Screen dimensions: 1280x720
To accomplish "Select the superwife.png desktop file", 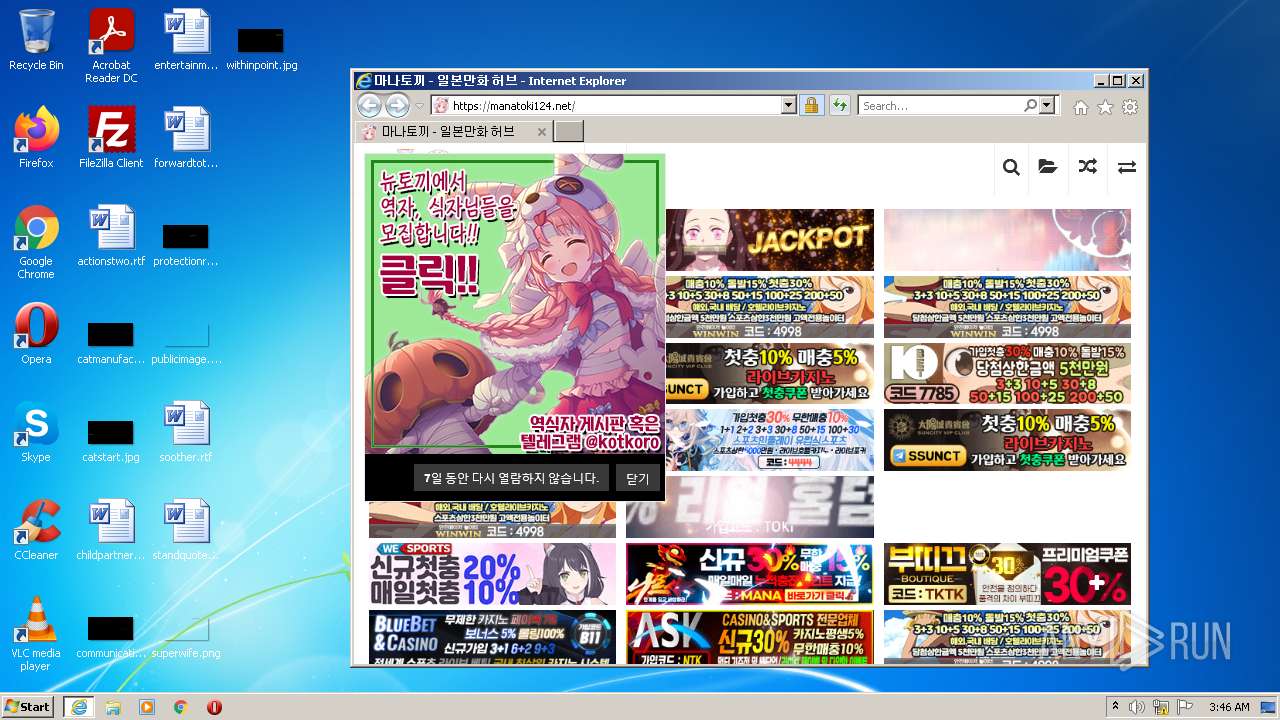I will pyautogui.click(x=186, y=636).
